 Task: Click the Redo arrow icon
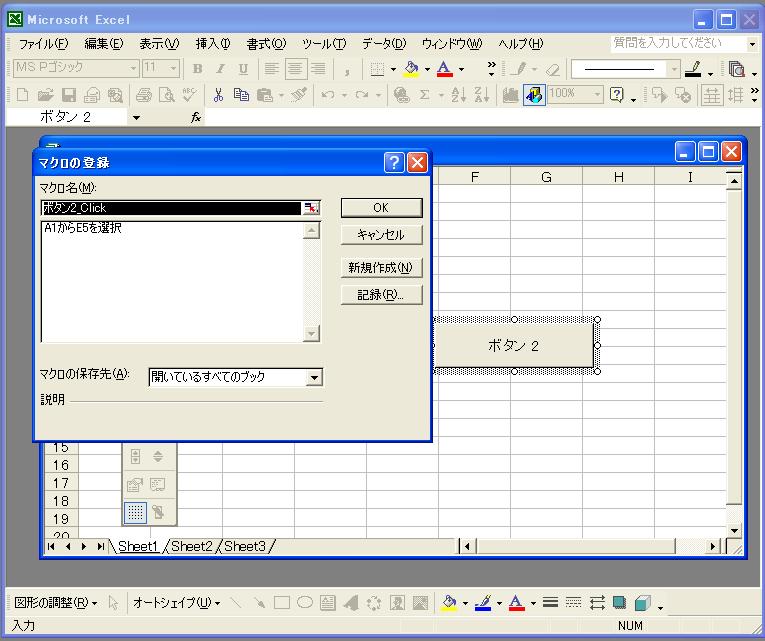point(362,95)
